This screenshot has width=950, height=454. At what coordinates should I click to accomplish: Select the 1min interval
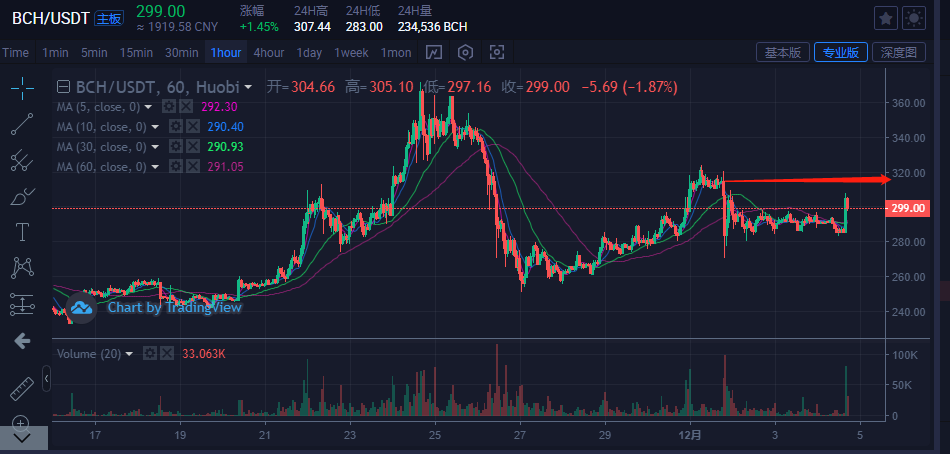point(55,53)
